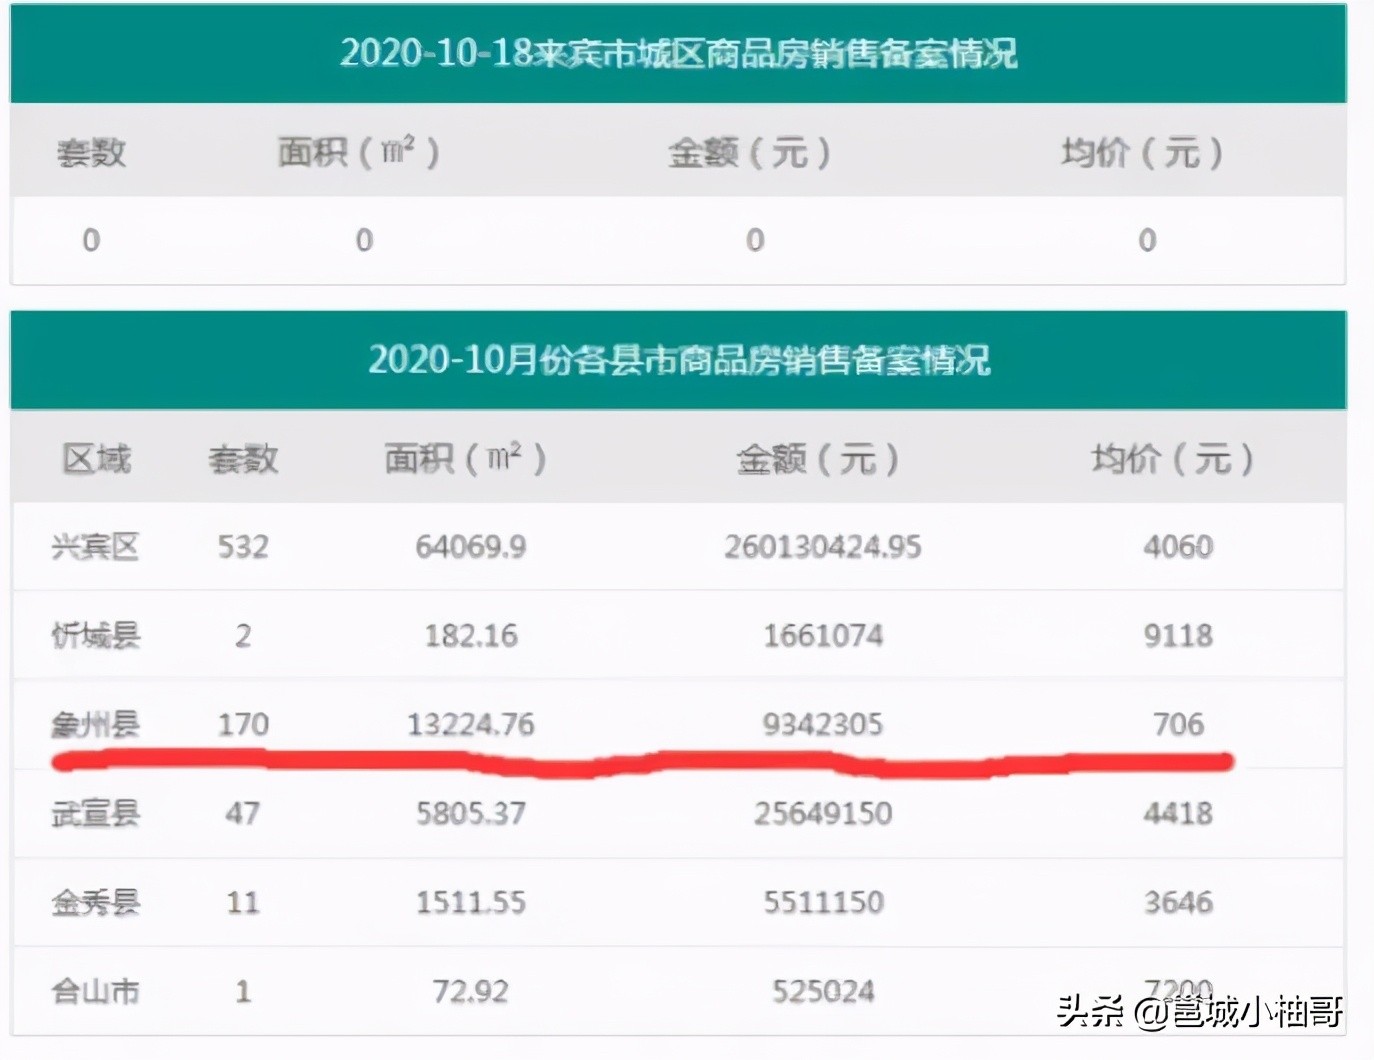
Task: Click the 金秀县 region name
Action: pyautogui.click(x=95, y=903)
